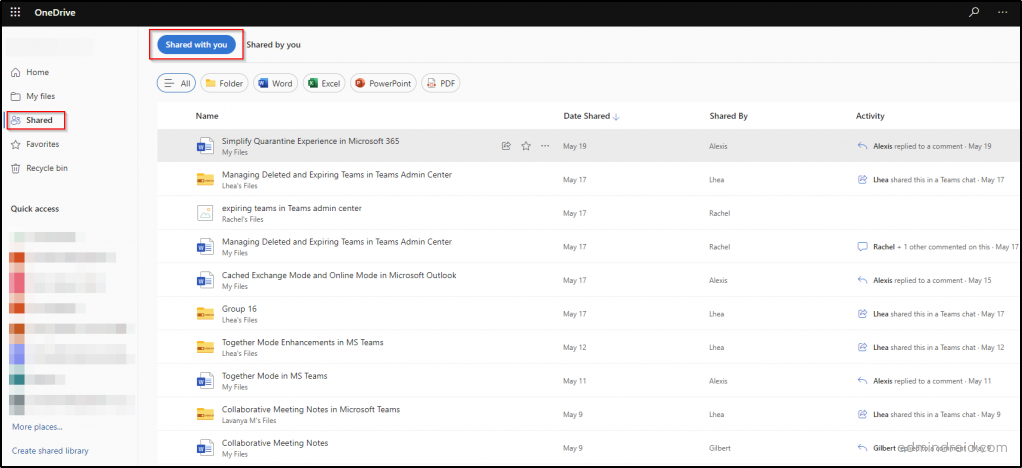Viewport: 1022px width, 468px height.
Task: Click Lavanya M's Files location text
Action: [248, 420]
